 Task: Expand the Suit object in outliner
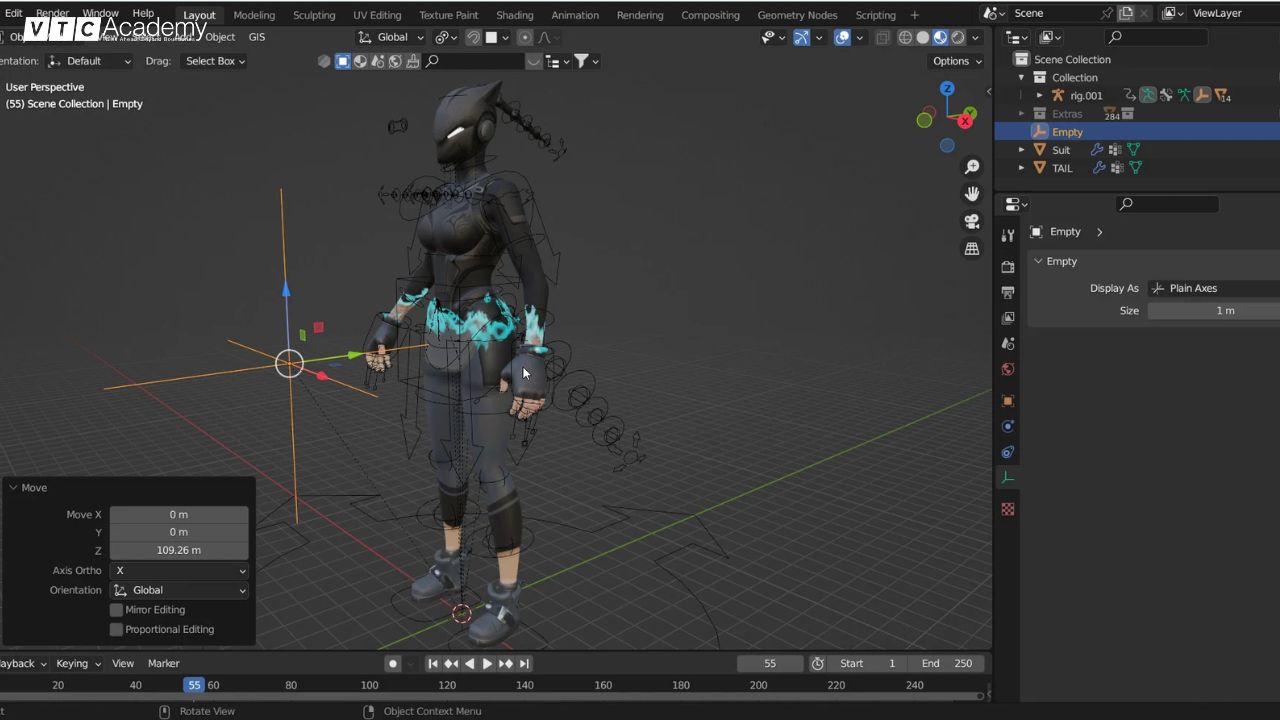[1021, 150]
